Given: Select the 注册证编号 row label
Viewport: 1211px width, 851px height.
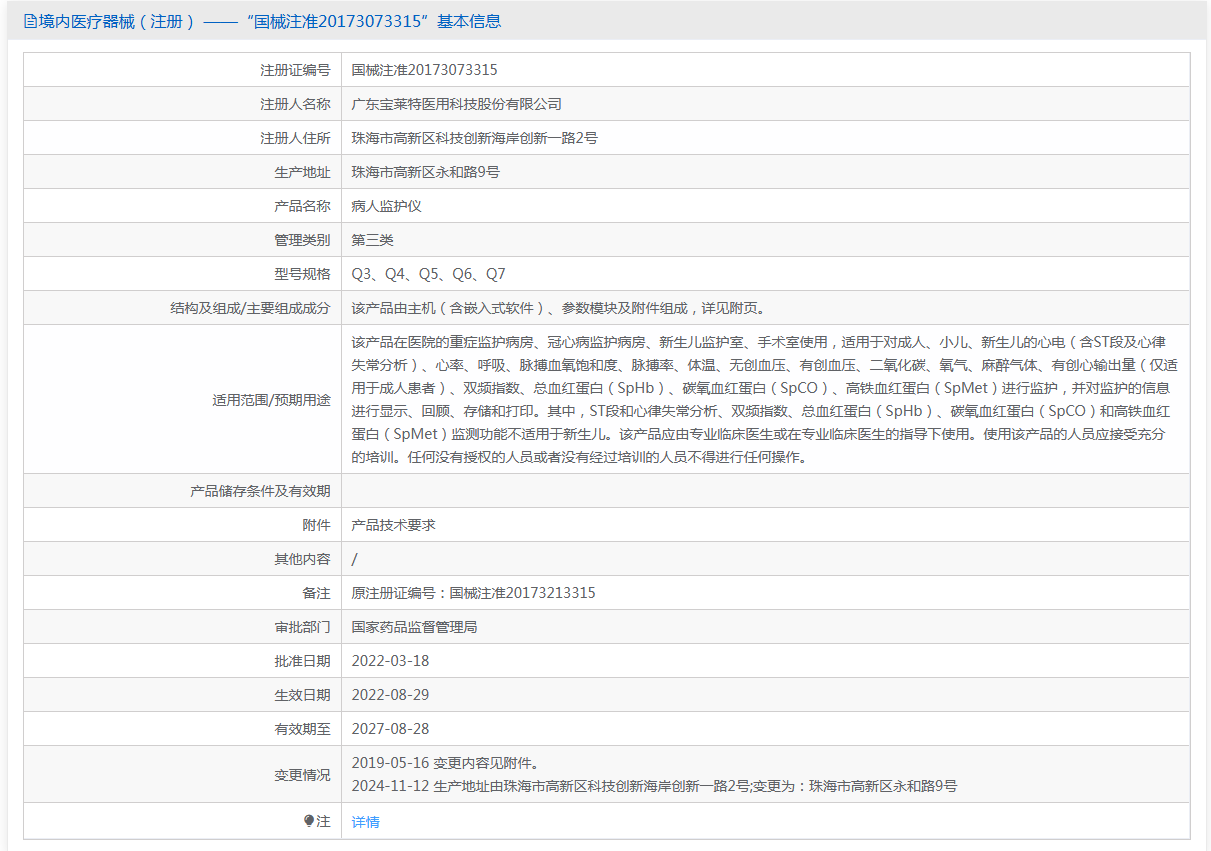Looking at the screenshot, I should (x=295, y=70).
